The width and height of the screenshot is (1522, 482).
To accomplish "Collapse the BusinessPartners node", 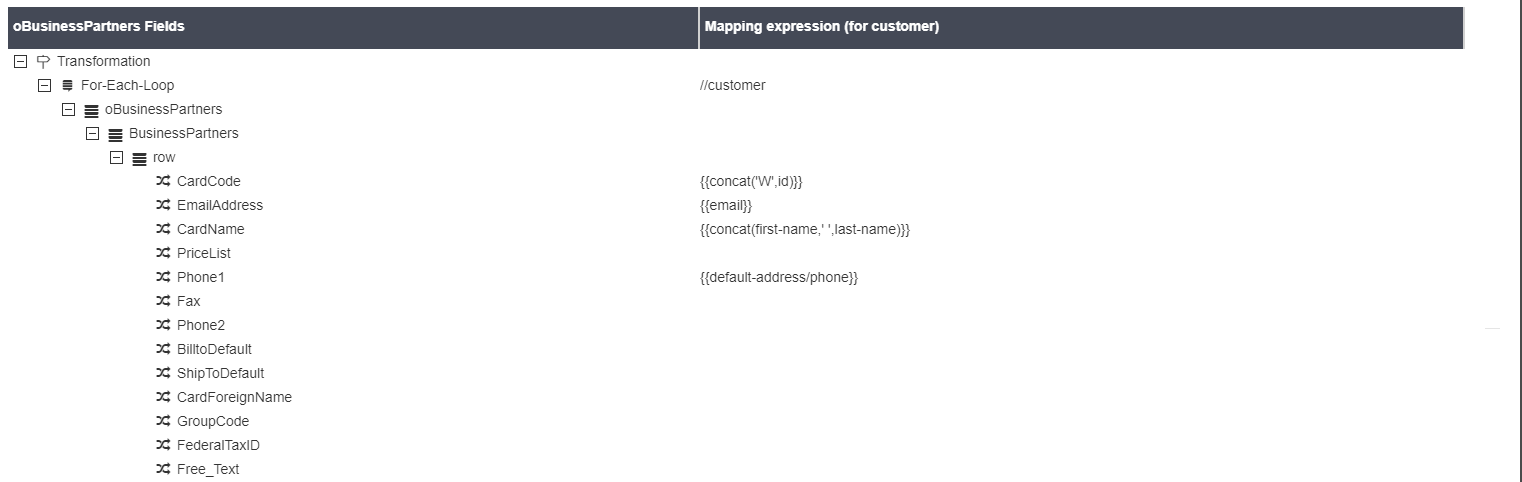I will (x=92, y=133).
